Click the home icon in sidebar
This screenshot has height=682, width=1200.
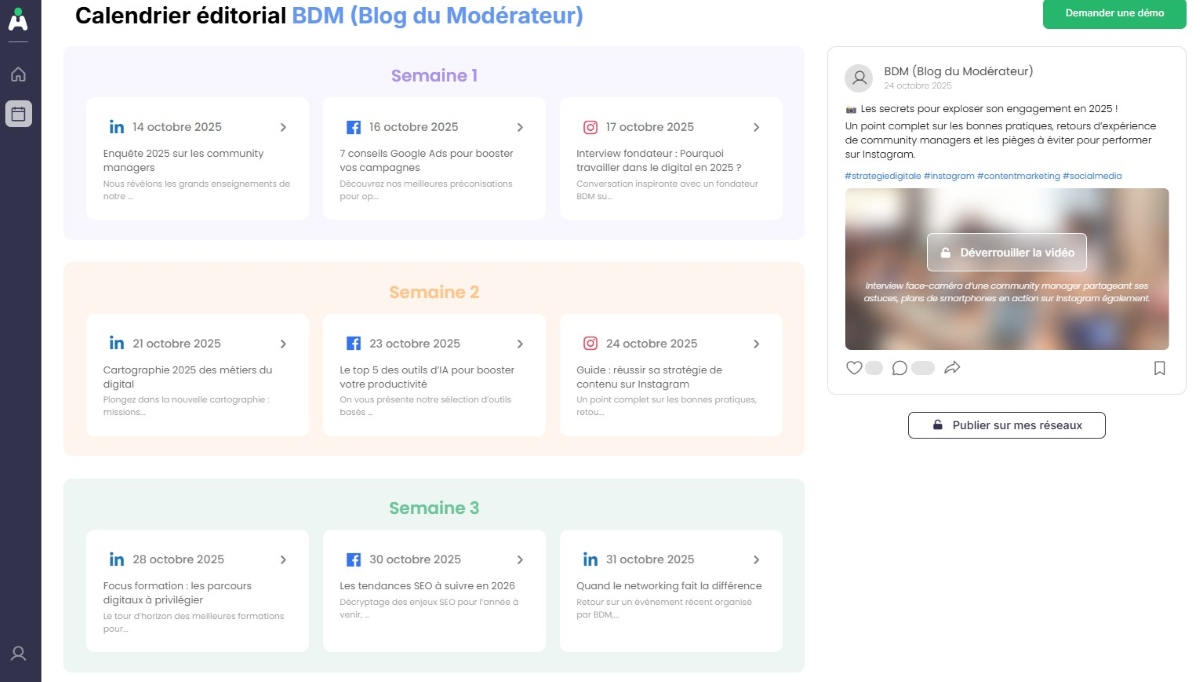tap(18, 74)
